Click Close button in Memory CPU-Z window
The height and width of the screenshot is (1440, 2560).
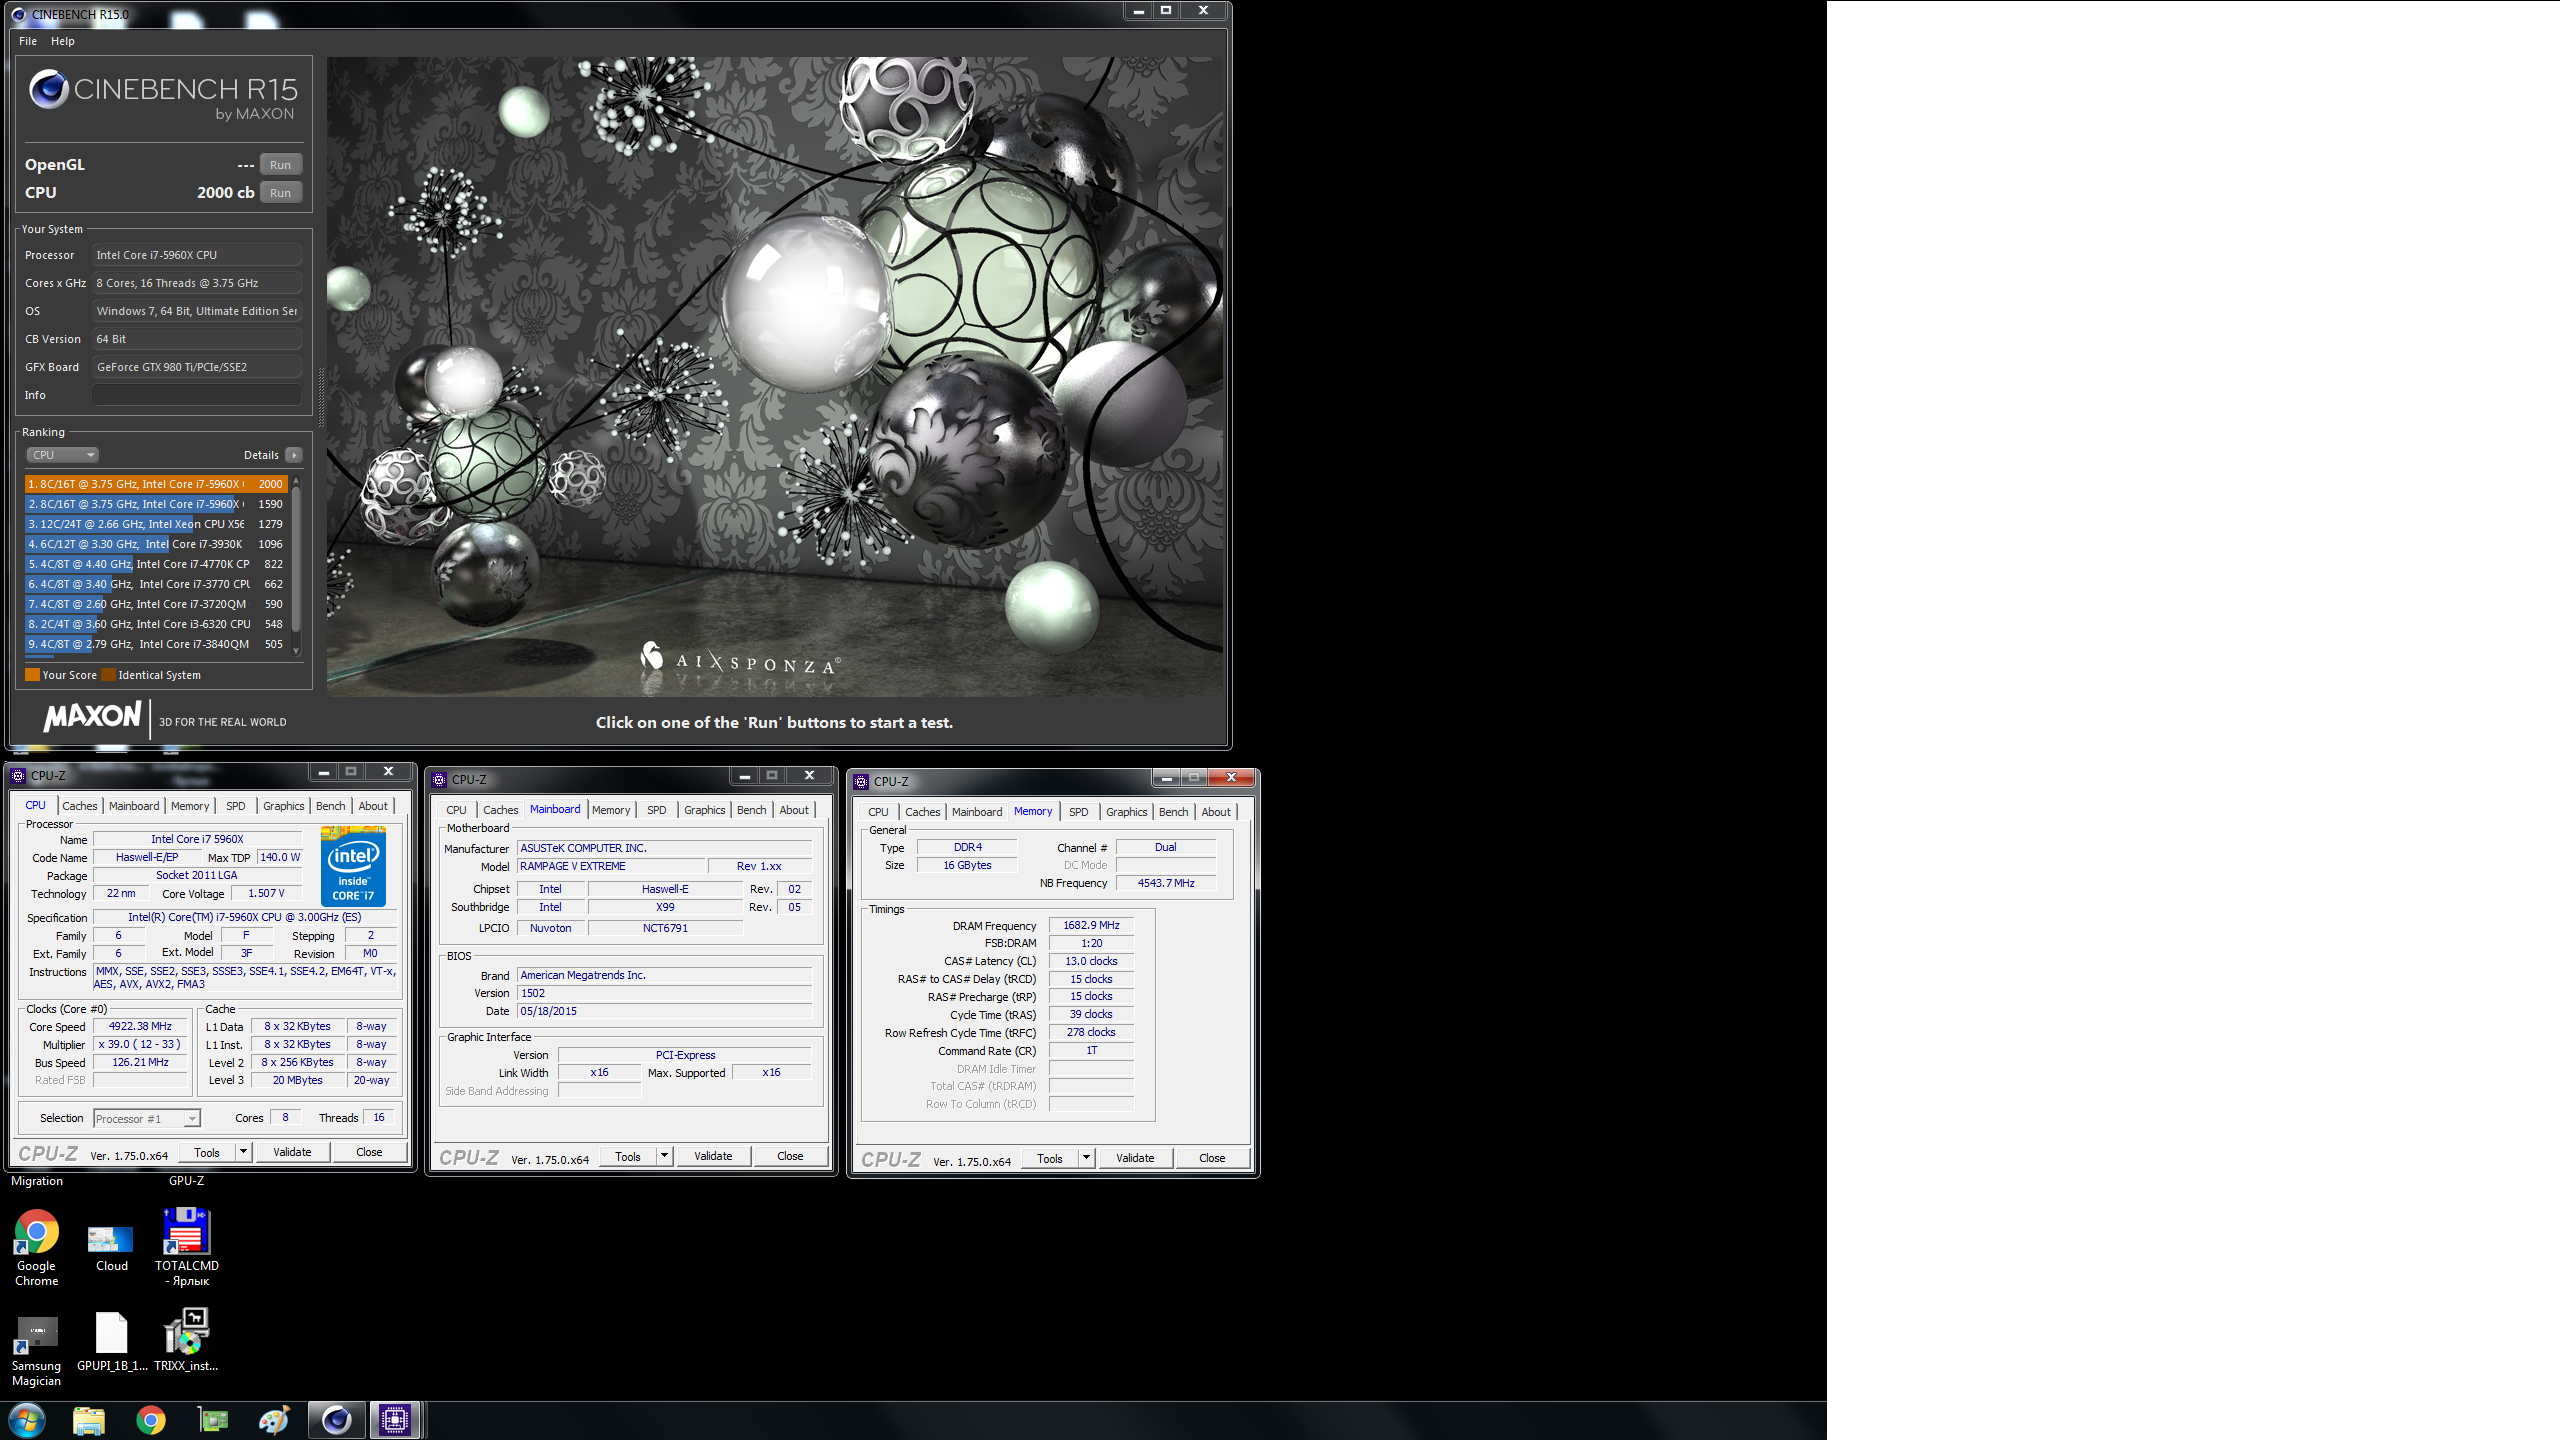(x=1212, y=1158)
